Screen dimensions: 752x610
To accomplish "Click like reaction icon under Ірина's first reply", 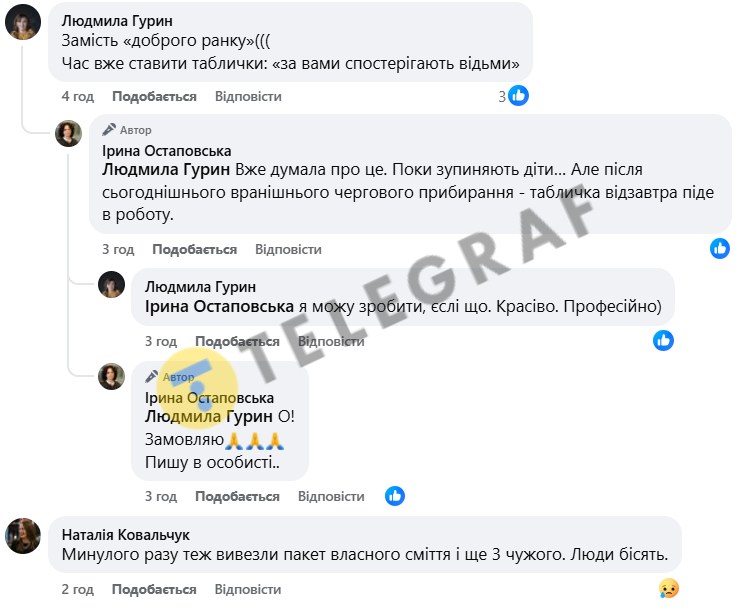I will pos(720,248).
